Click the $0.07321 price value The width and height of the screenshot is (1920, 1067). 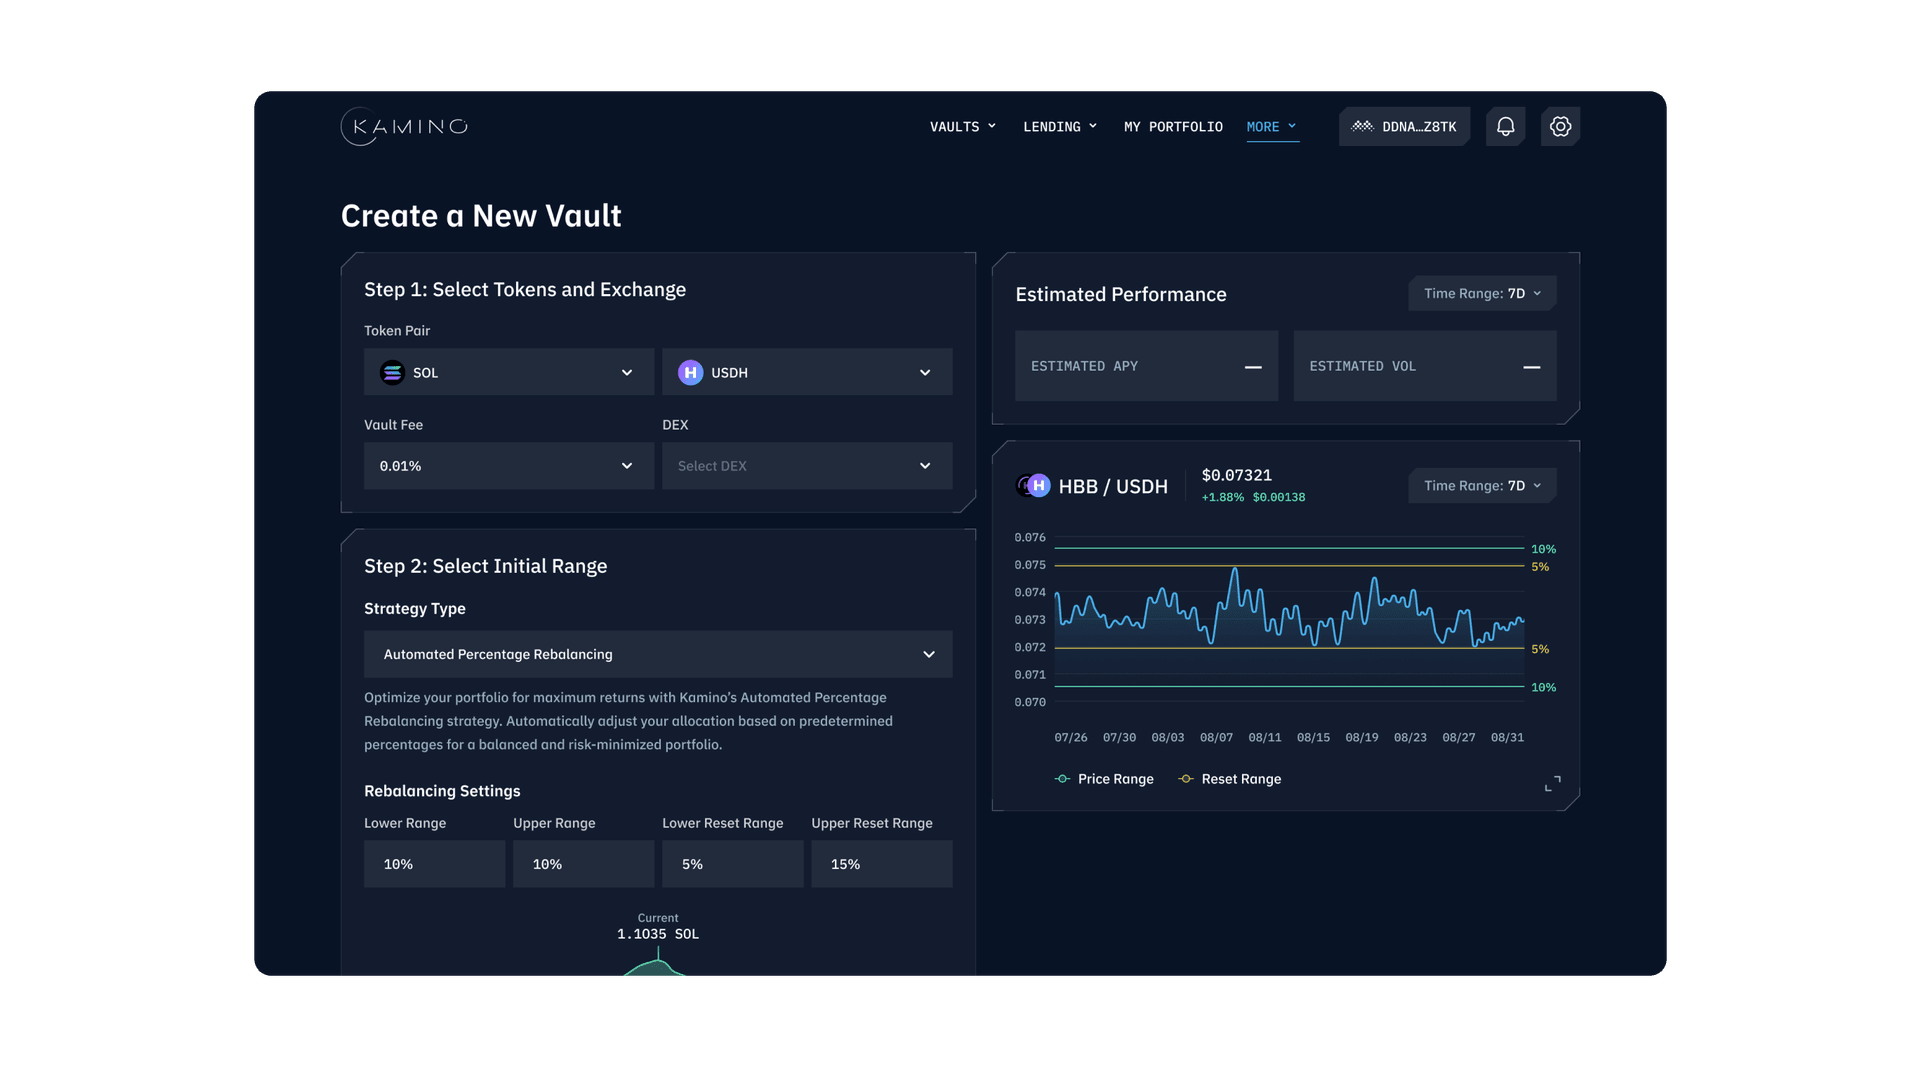[1236, 475]
